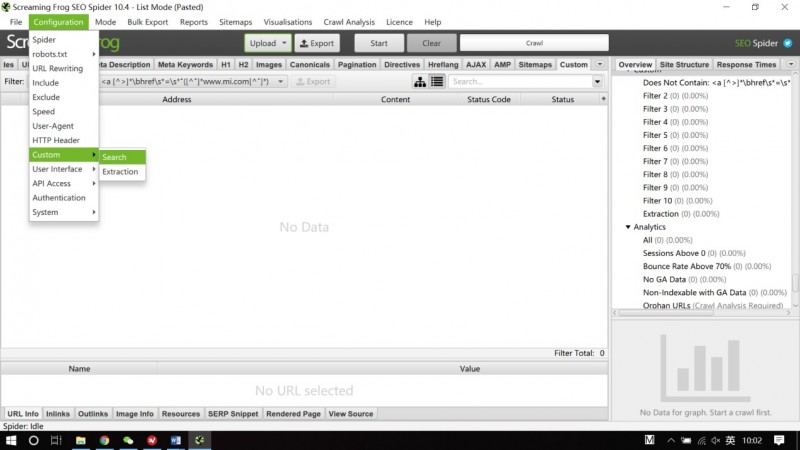
Task: Open Word from the taskbar
Action: (x=176, y=440)
